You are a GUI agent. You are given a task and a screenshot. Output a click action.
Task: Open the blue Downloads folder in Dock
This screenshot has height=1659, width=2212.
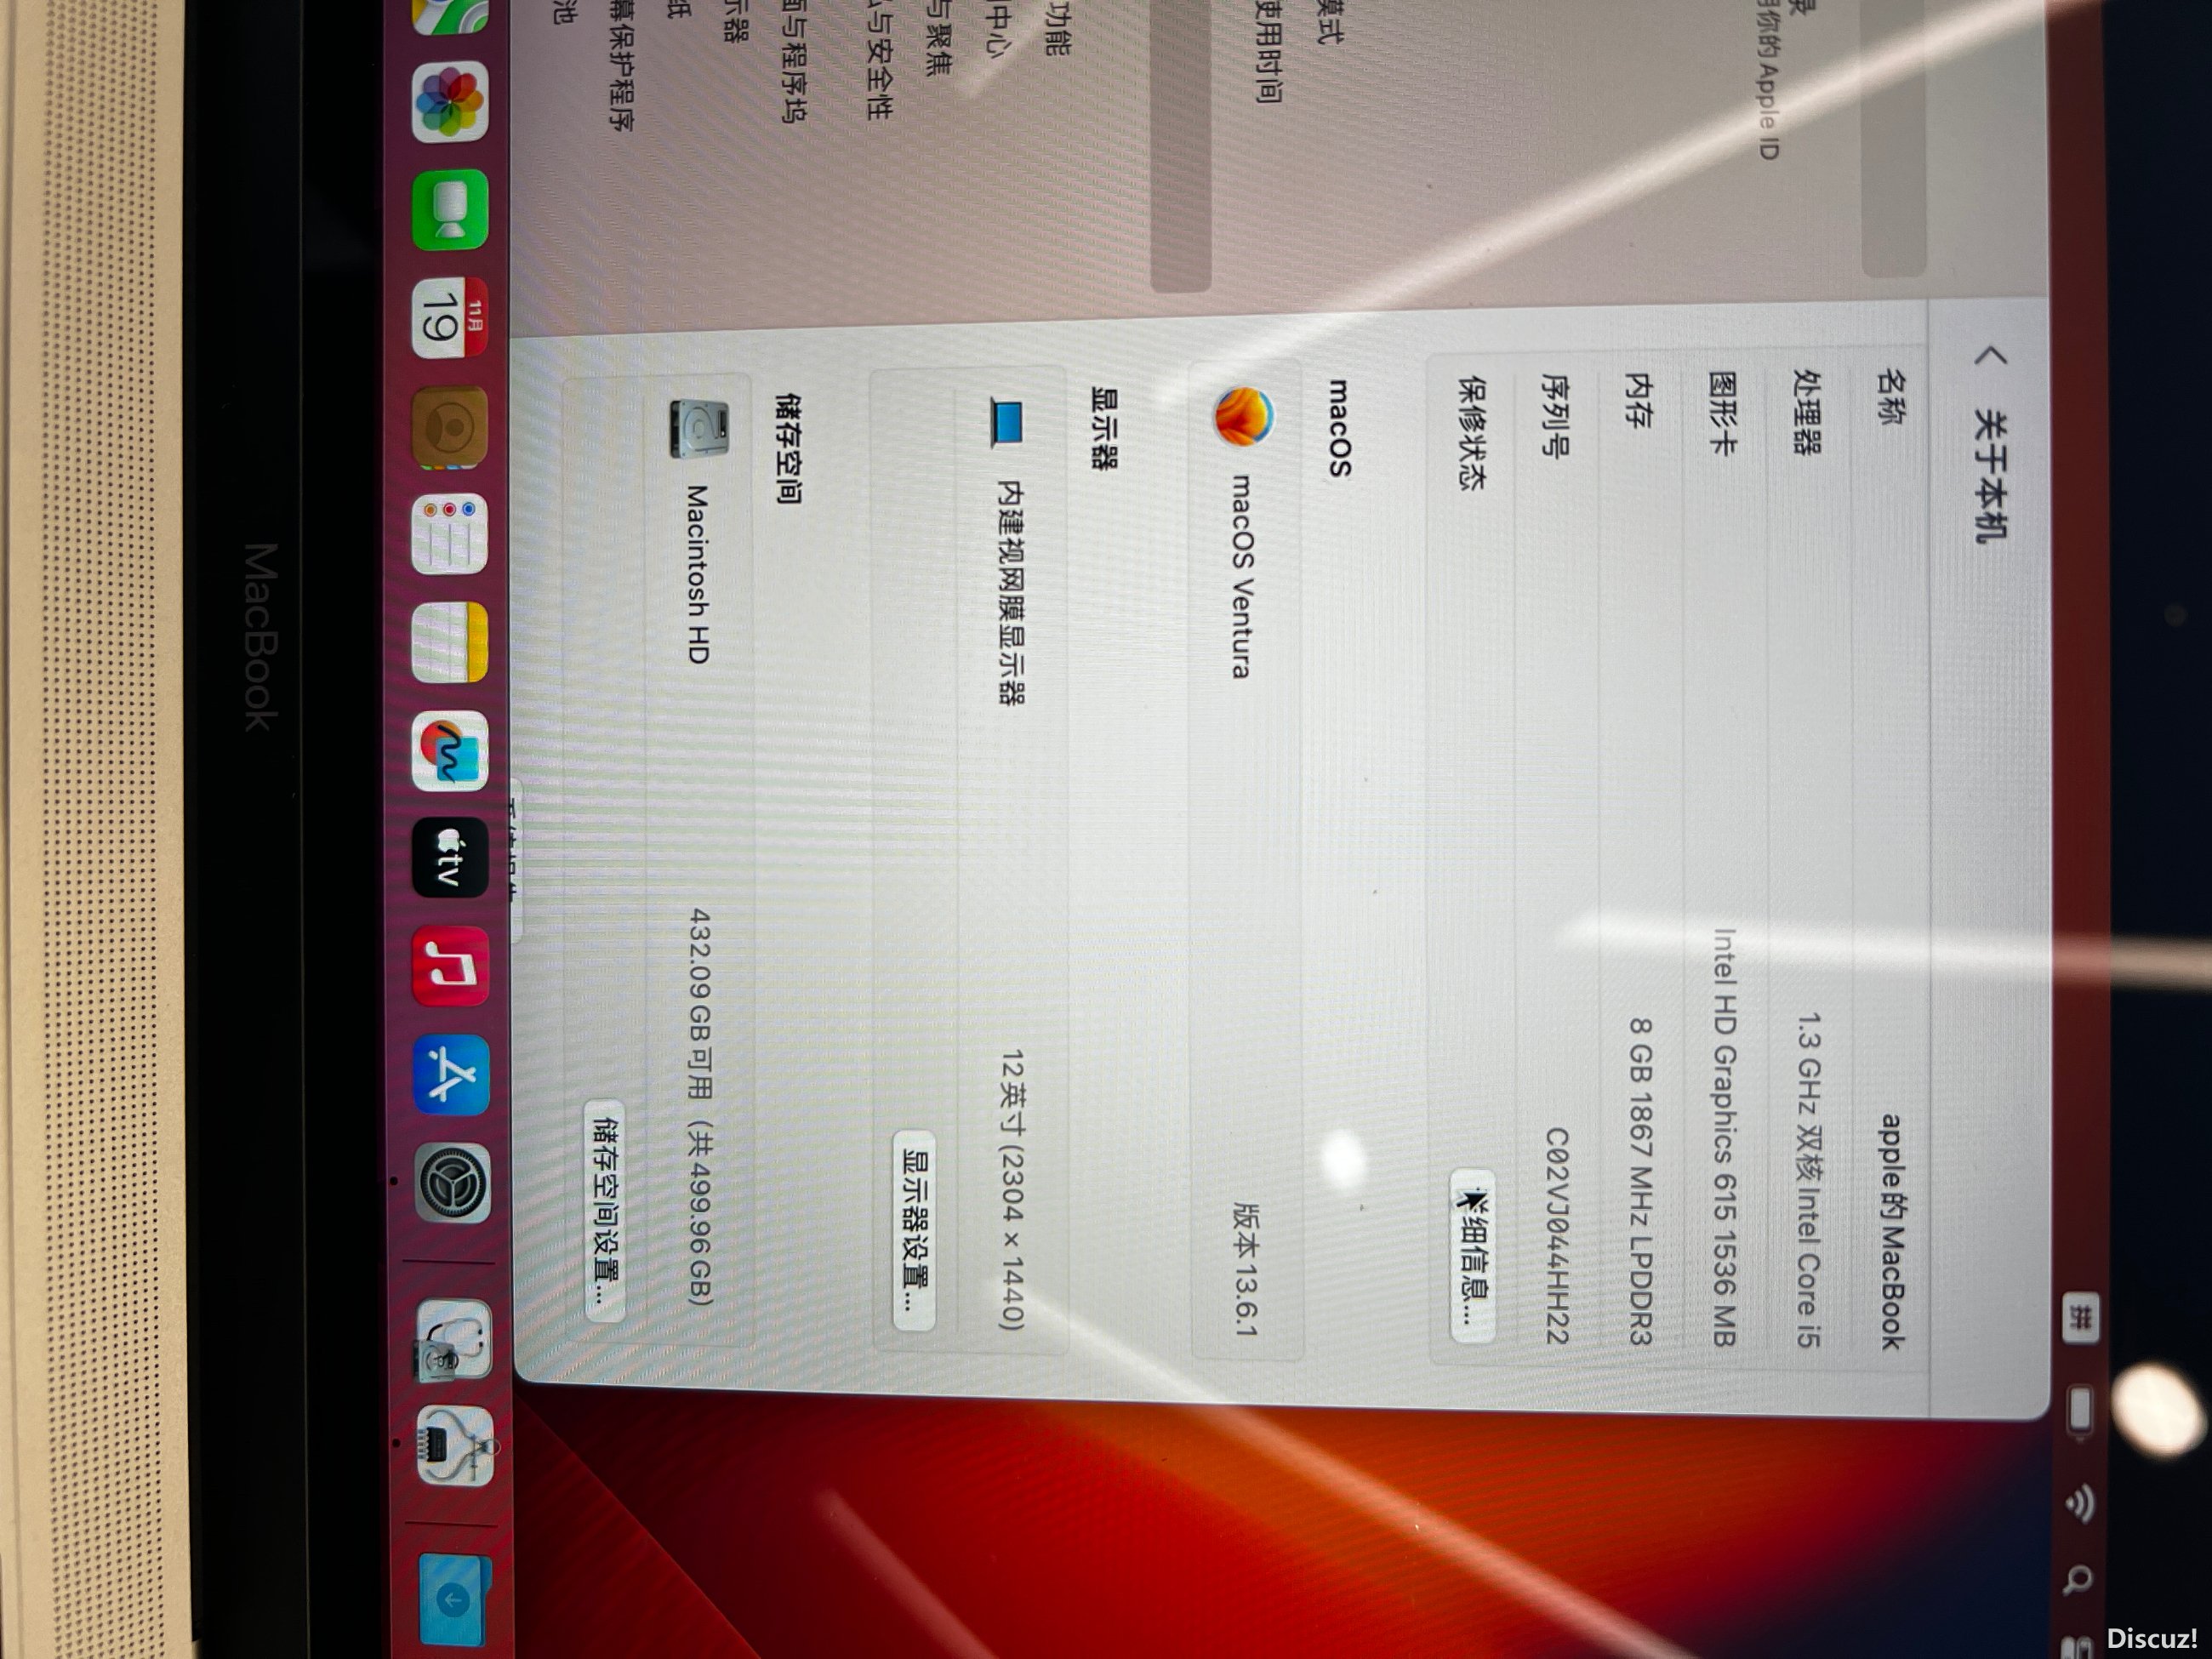(454, 1602)
